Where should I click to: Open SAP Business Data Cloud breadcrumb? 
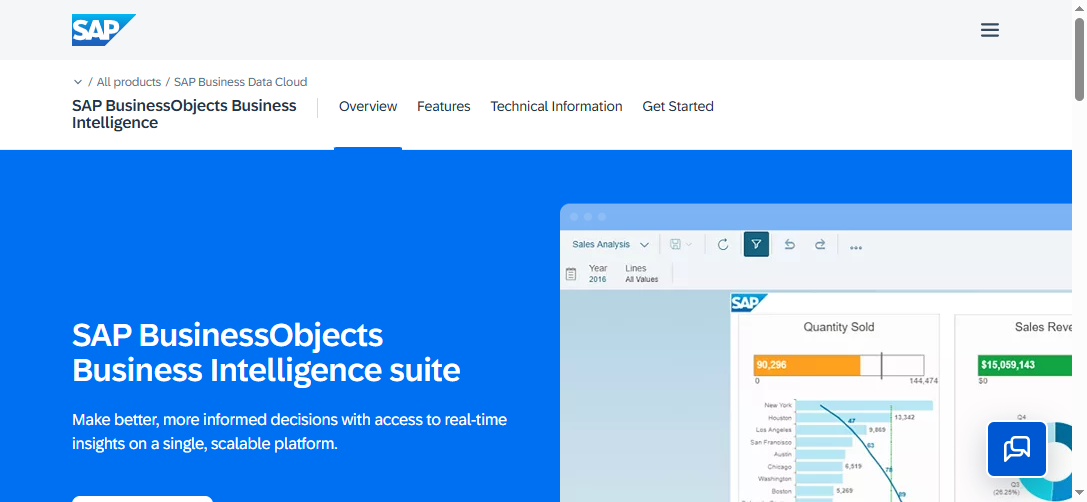click(x=241, y=82)
